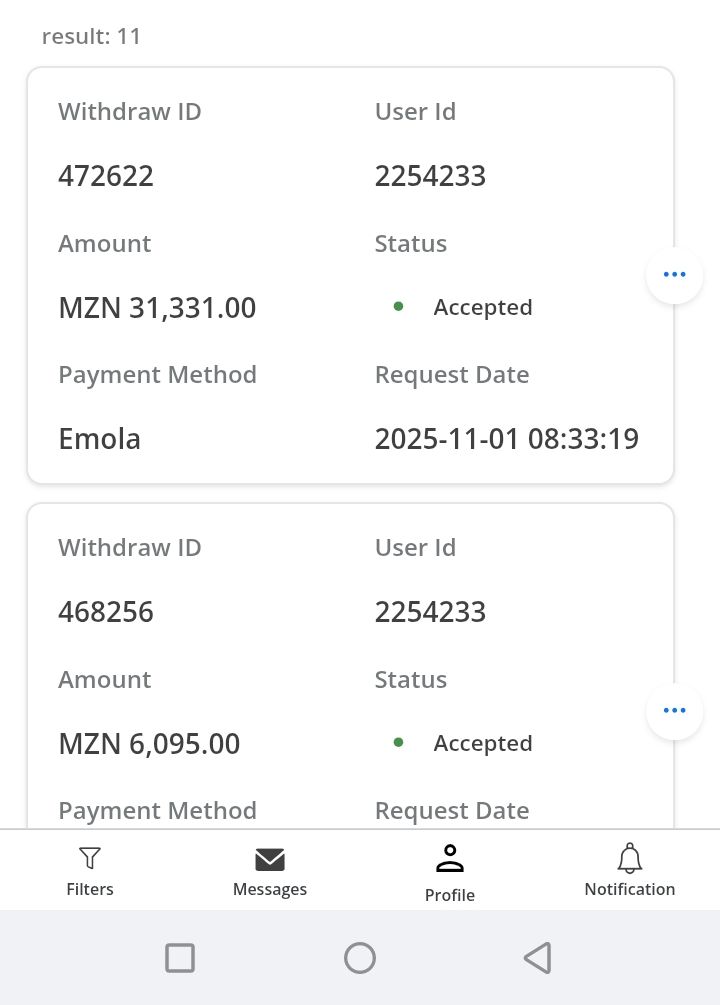The image size is (720, 1005).
Task: Open three-dot menu for withdraw 468256
Action: [675, 711]
